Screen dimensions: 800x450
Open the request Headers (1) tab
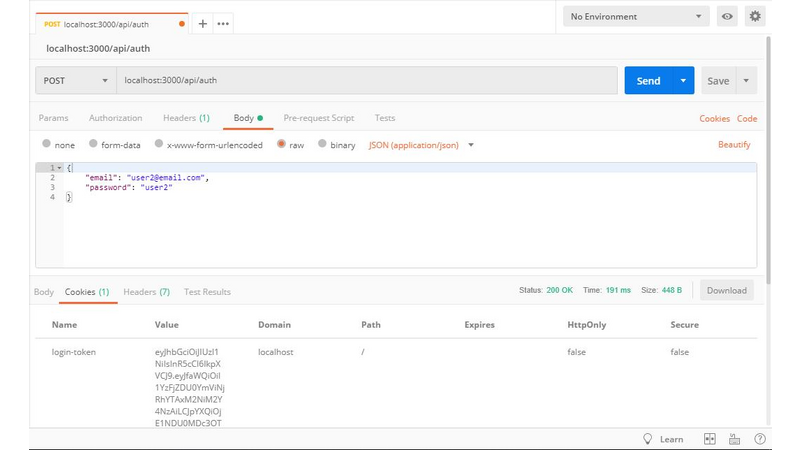(186, 118)
